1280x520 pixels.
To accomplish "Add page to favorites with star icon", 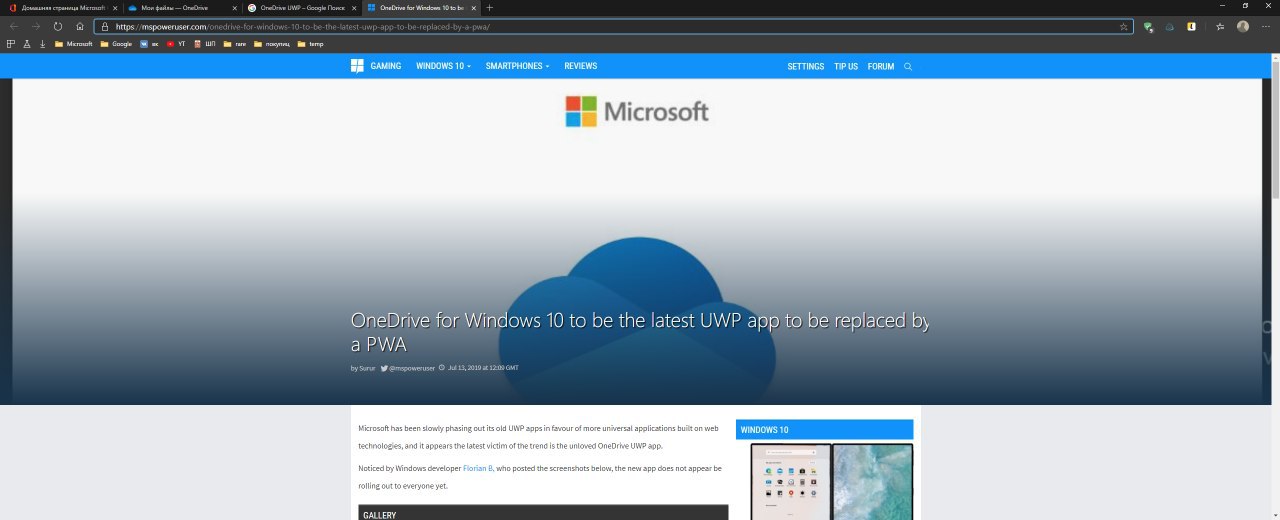I will pyautogui.click(x=1124, y=27).
